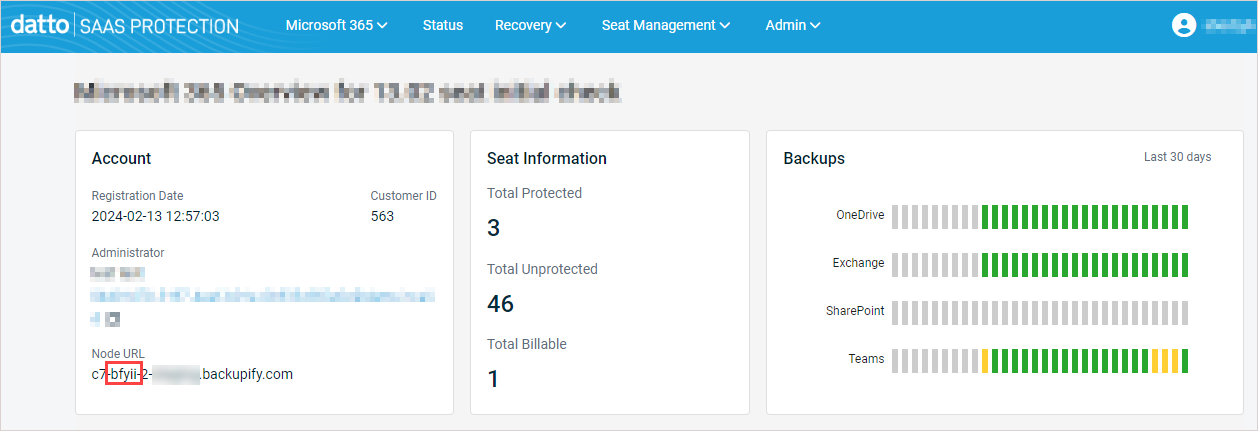The height and width of the screenshot is (431, 1258).
Task: Click the blurred administrator email link
Action: tap(262, 297)
